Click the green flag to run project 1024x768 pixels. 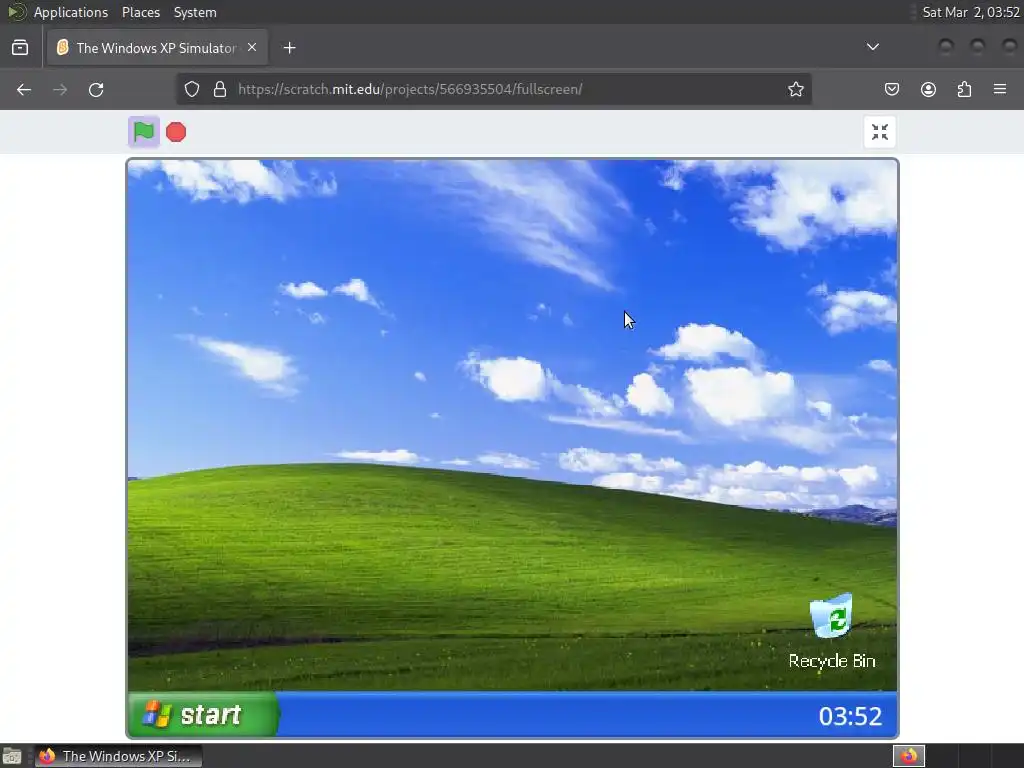click(144, 132)
